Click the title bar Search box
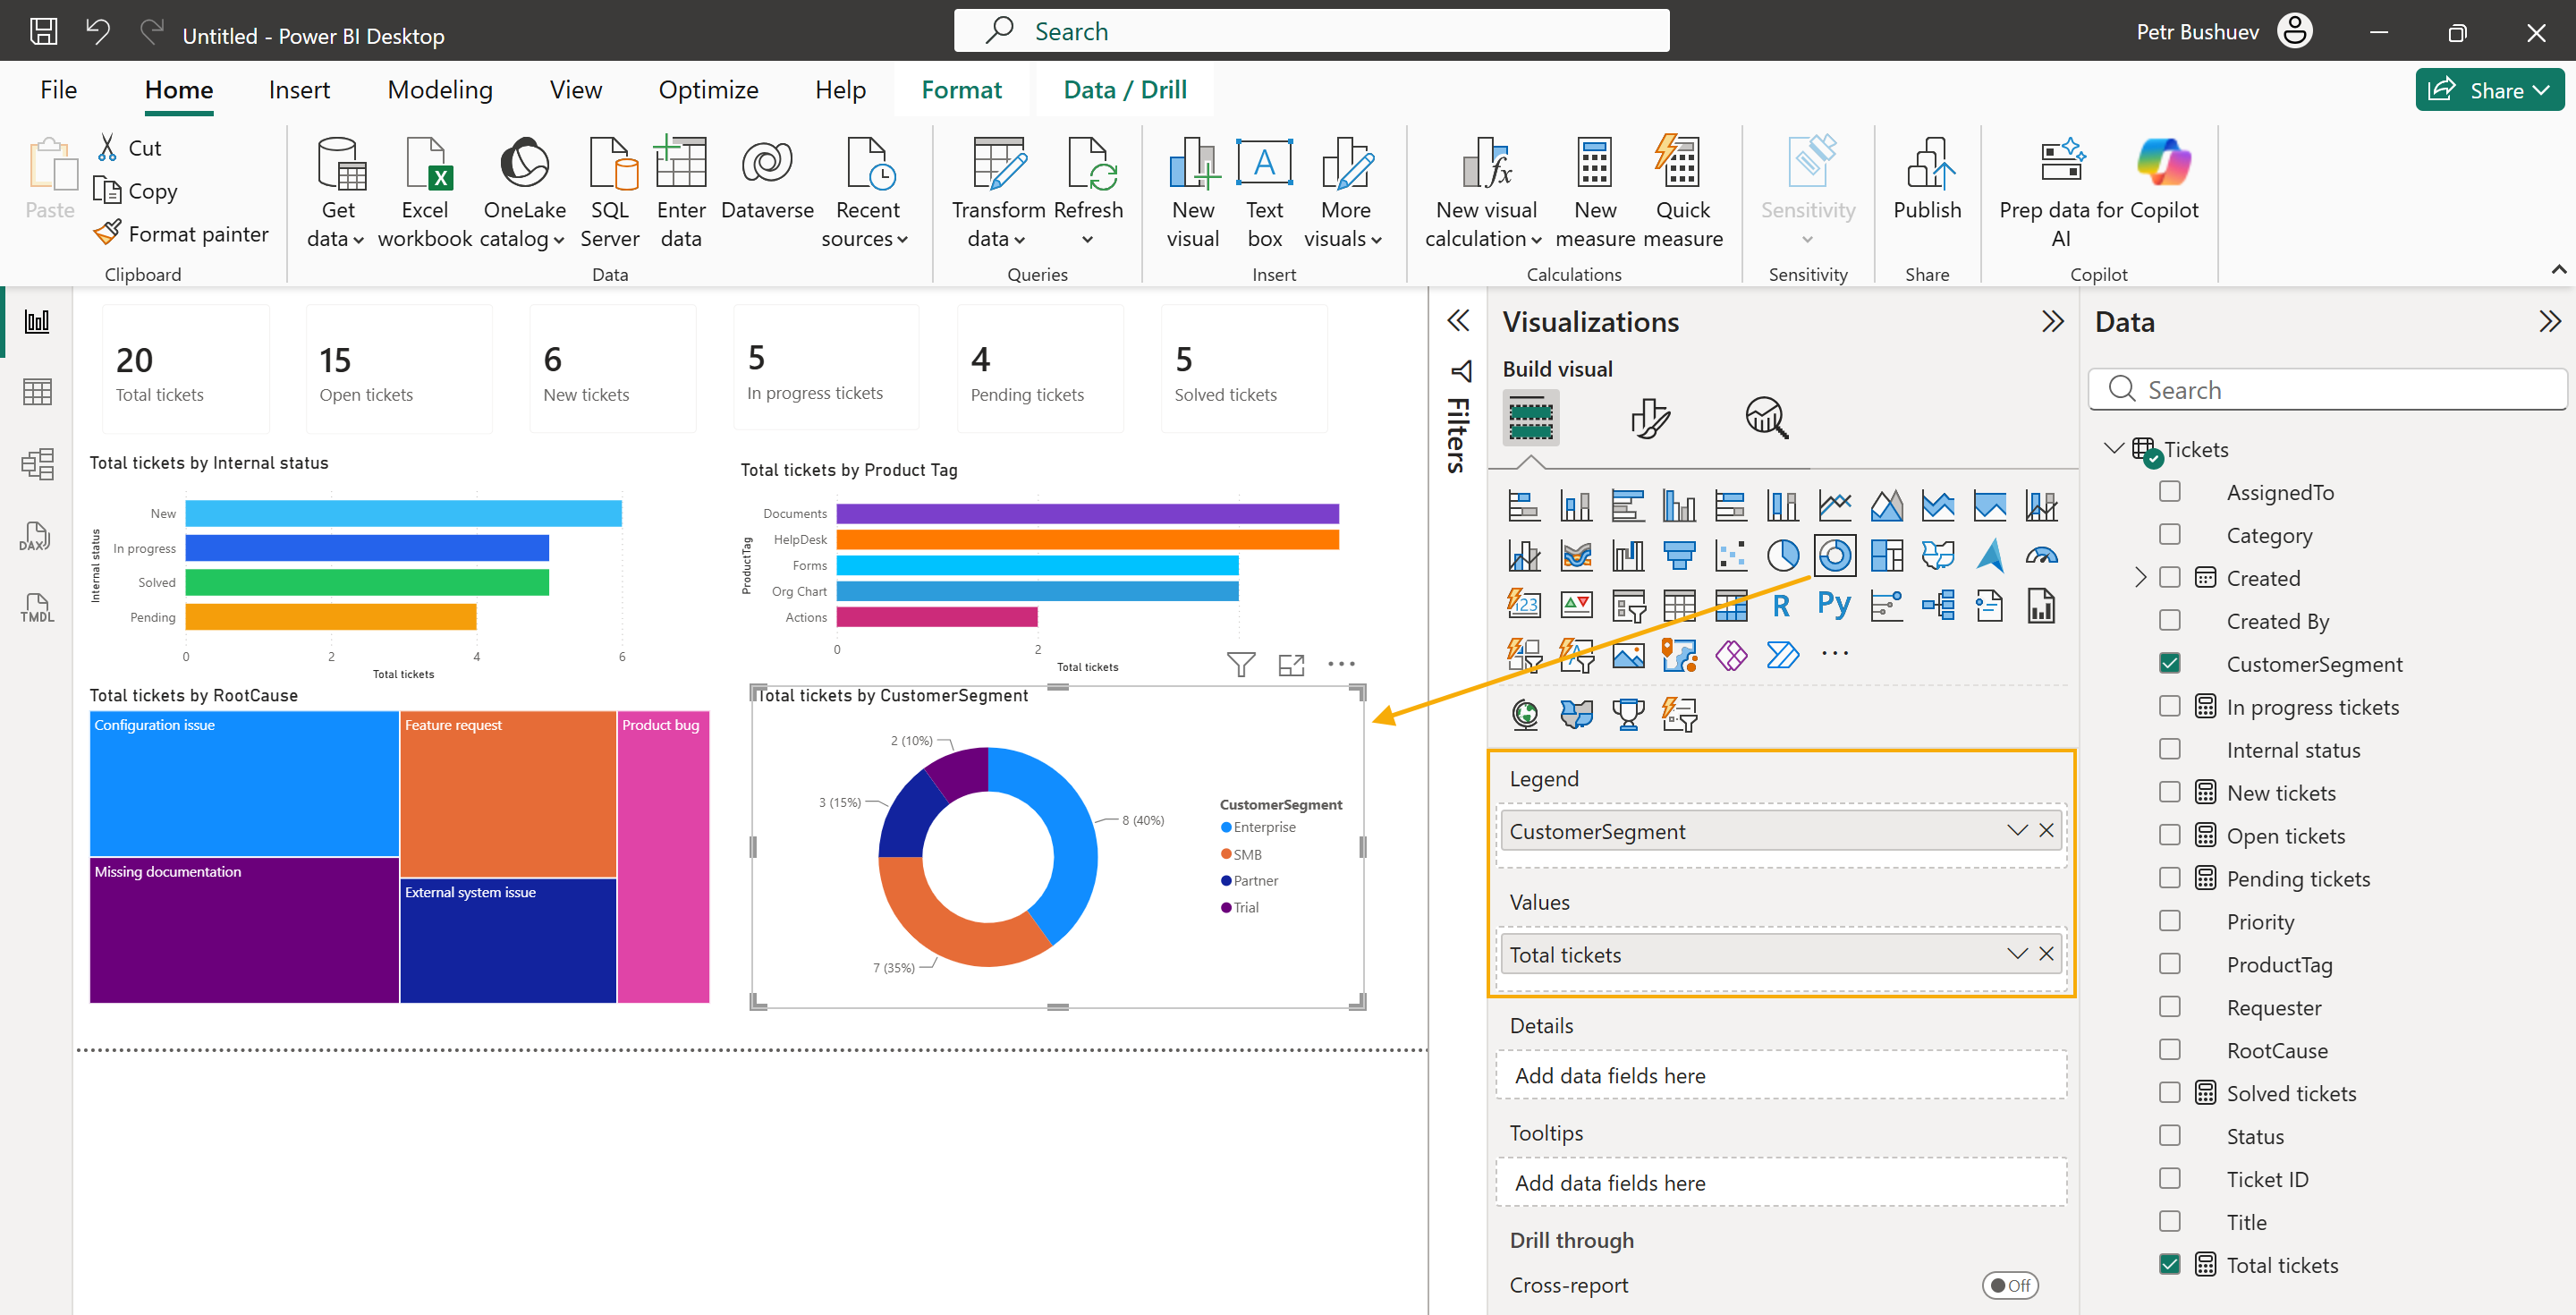 coord(1311,31)
